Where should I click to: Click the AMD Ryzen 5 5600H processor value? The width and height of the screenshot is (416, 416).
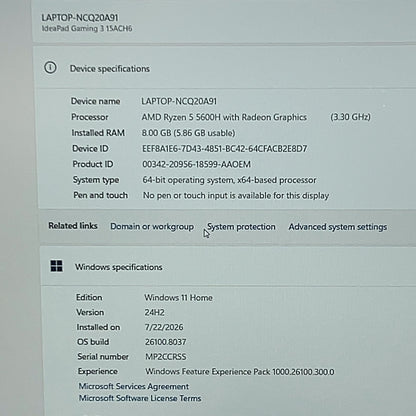(224, 117)
